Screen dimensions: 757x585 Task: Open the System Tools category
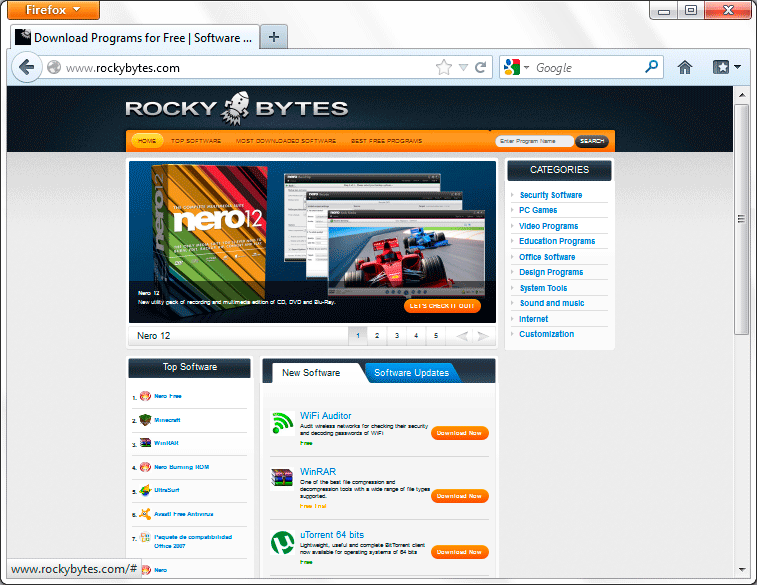point(543,288)
